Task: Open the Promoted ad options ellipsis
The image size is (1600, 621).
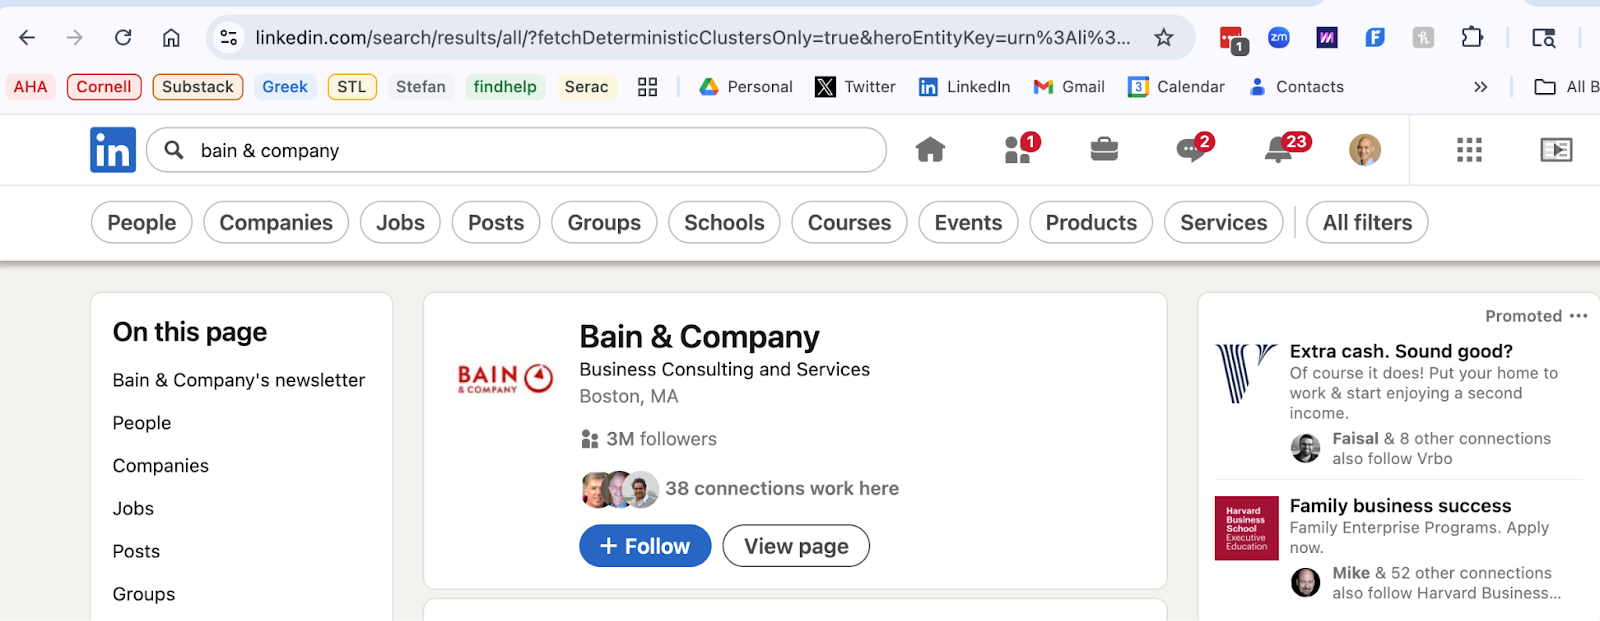Action: click(x=1578, y=316)
